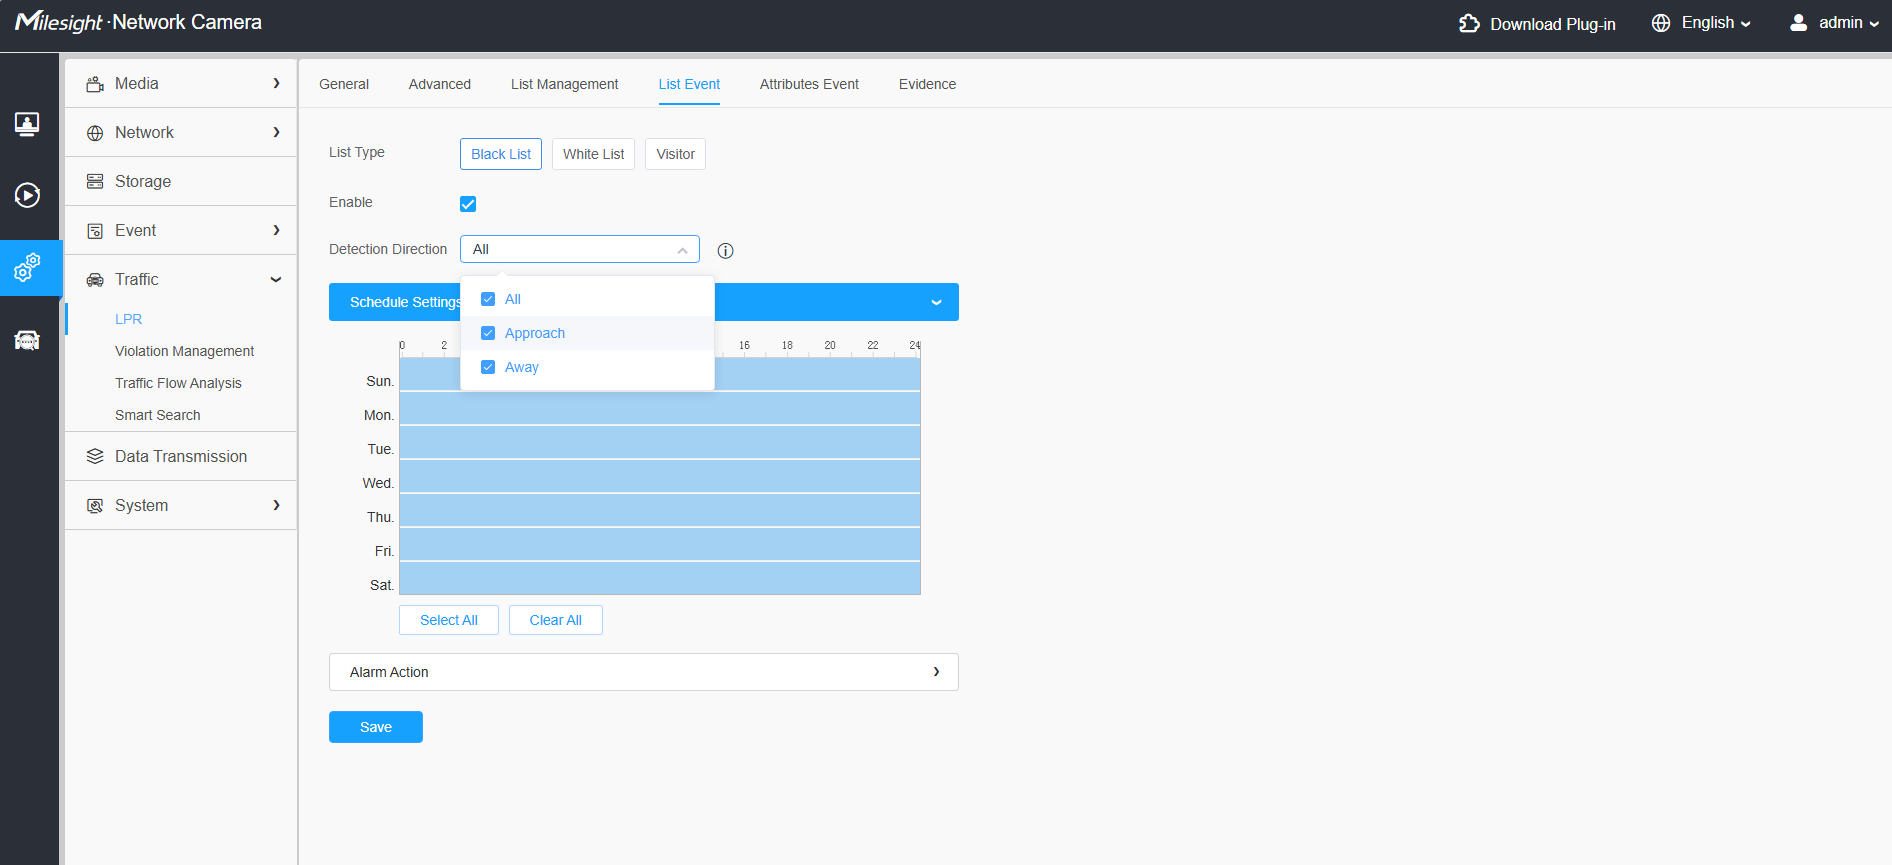Uncheck the Away direction checkbox

[x=488, y=367]
